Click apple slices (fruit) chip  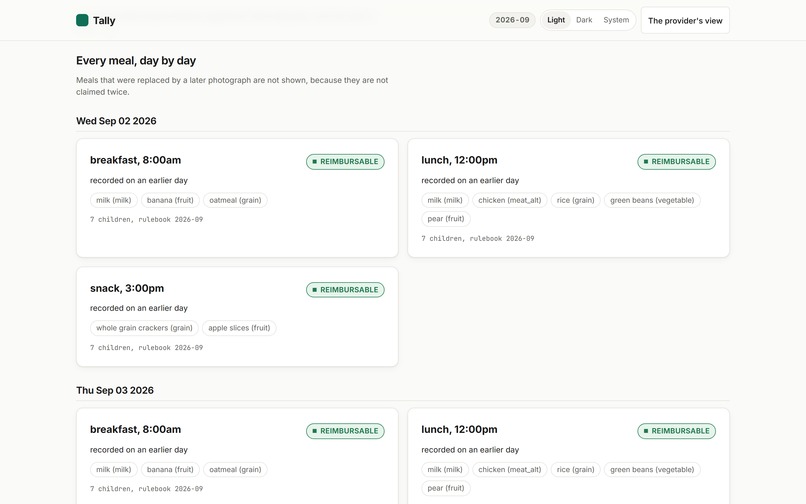click(239, 328)
